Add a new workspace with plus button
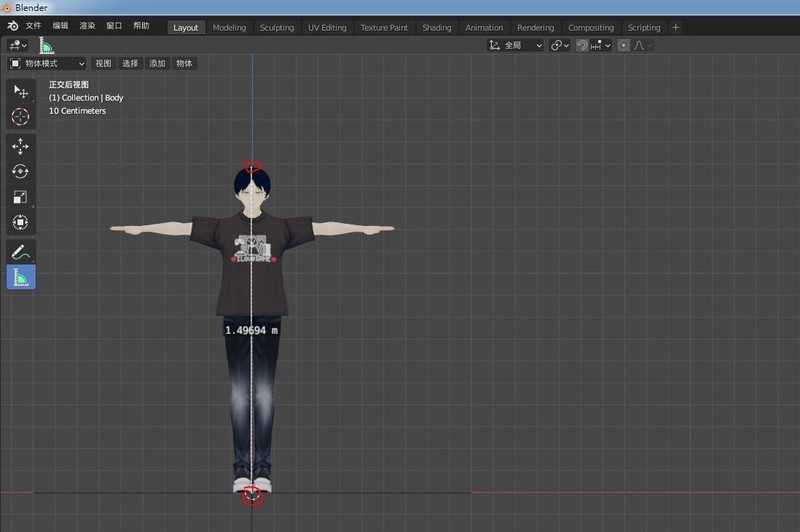The height and width of the screenshot is (532, 800). coord(676,28)
